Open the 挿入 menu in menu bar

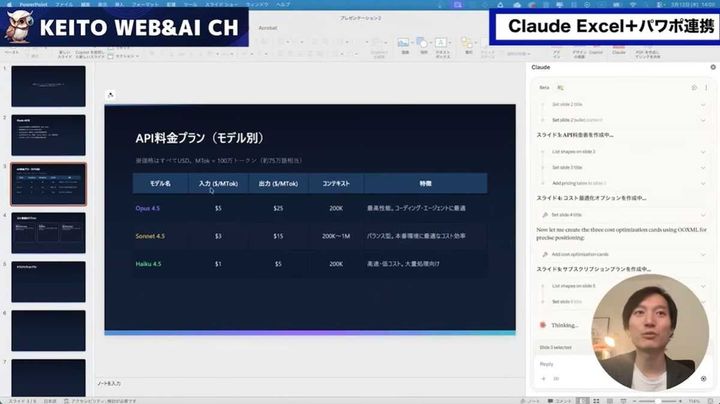pyautogui.click(x=119, y=4)
